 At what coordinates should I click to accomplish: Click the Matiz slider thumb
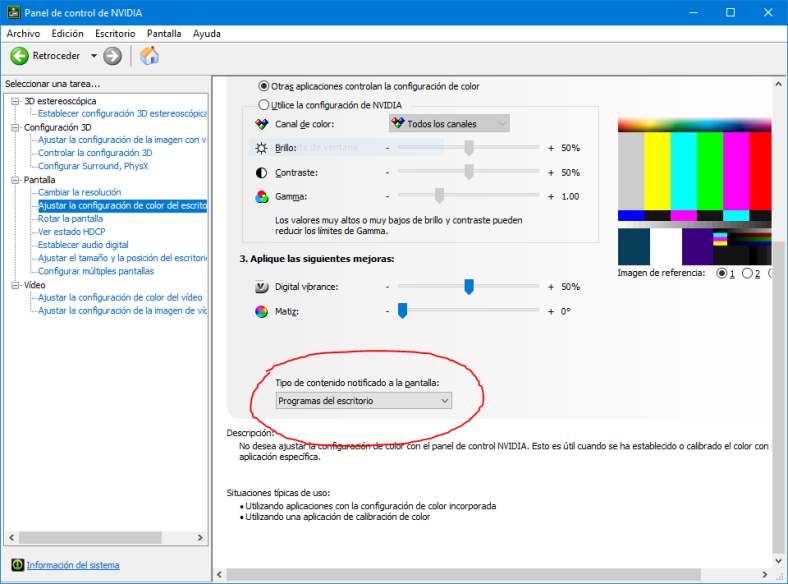pyautogui.click(x=403, y=311)
